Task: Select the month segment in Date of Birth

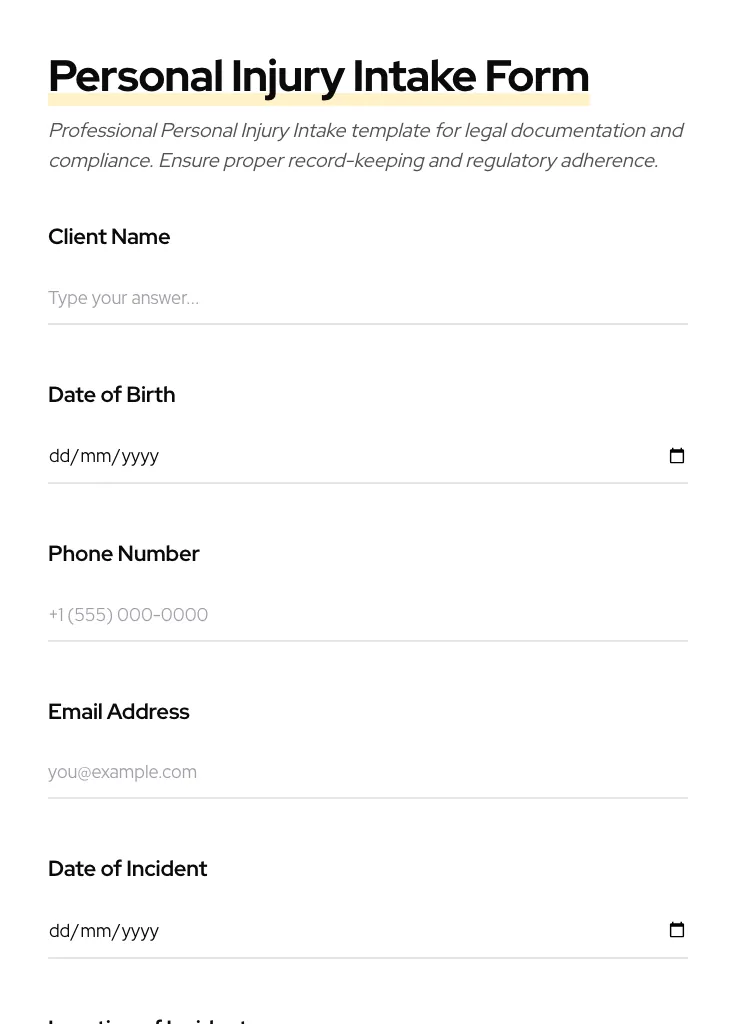Action: pos(95,456)
